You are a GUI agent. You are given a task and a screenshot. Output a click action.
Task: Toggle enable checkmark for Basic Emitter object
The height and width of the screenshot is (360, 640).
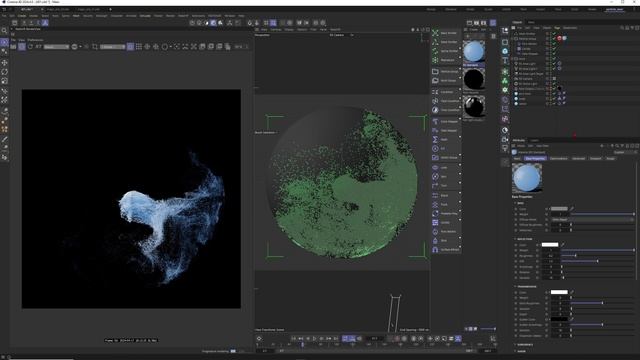[554, 33]
